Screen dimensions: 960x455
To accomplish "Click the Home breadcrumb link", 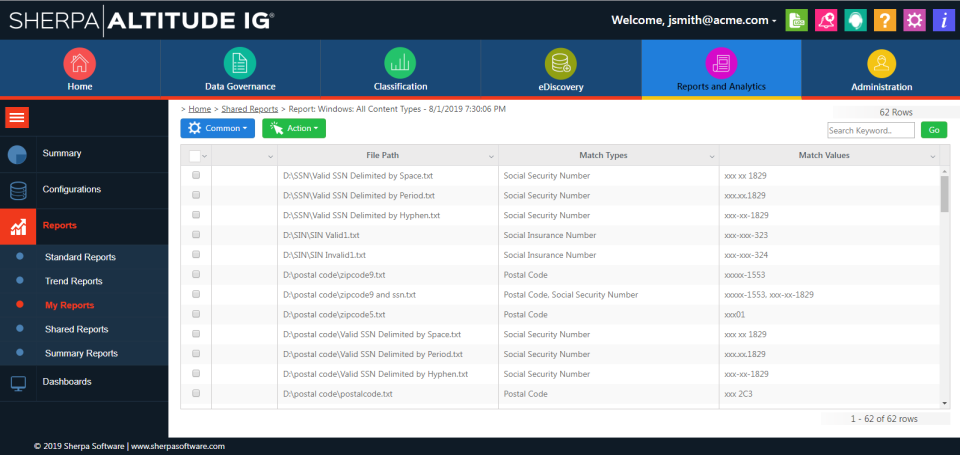I will click(200, 109).
